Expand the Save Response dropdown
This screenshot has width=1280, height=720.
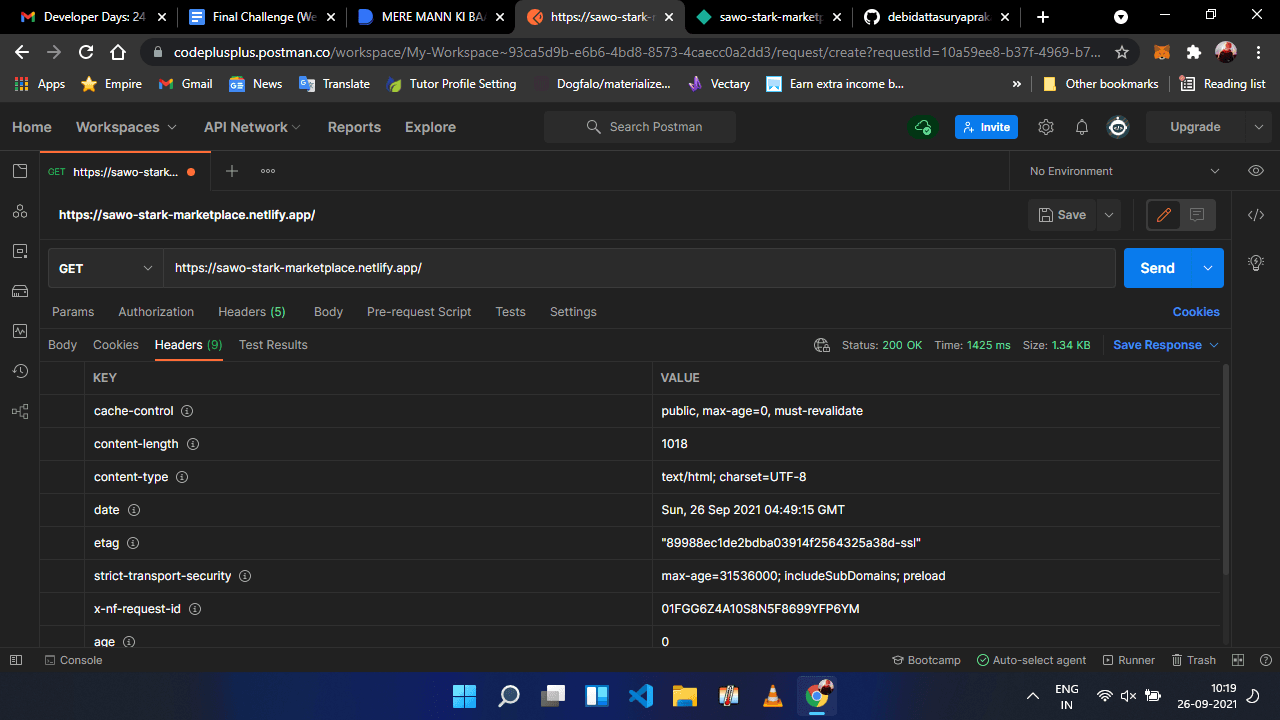[x=1214, y=345]
